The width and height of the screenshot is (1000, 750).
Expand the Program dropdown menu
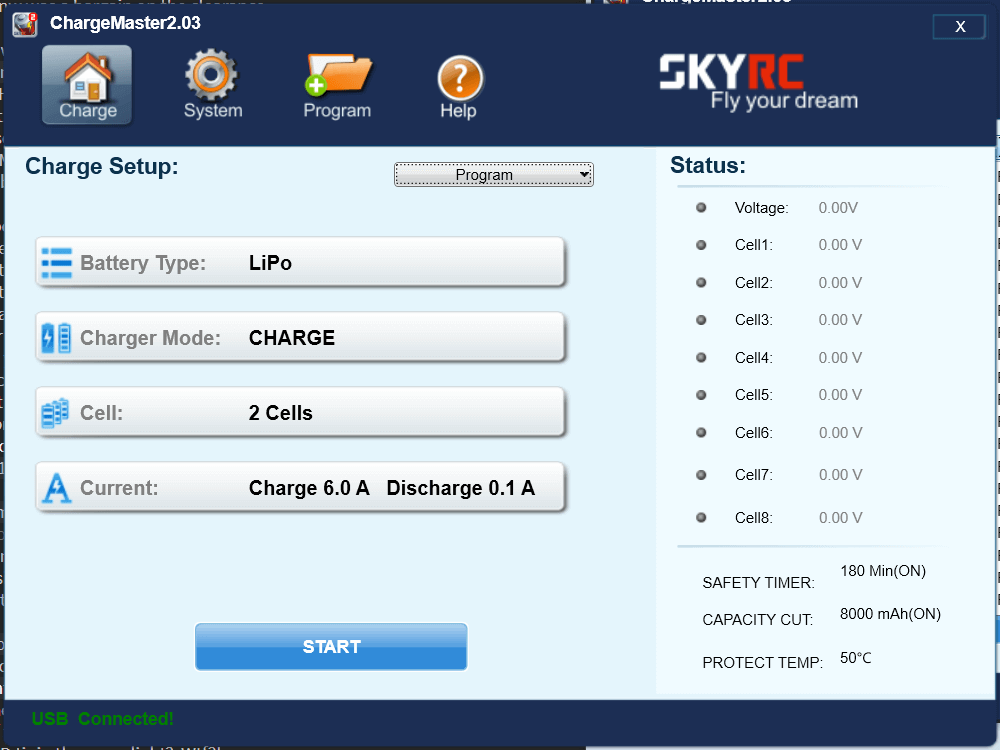[494, 175]
